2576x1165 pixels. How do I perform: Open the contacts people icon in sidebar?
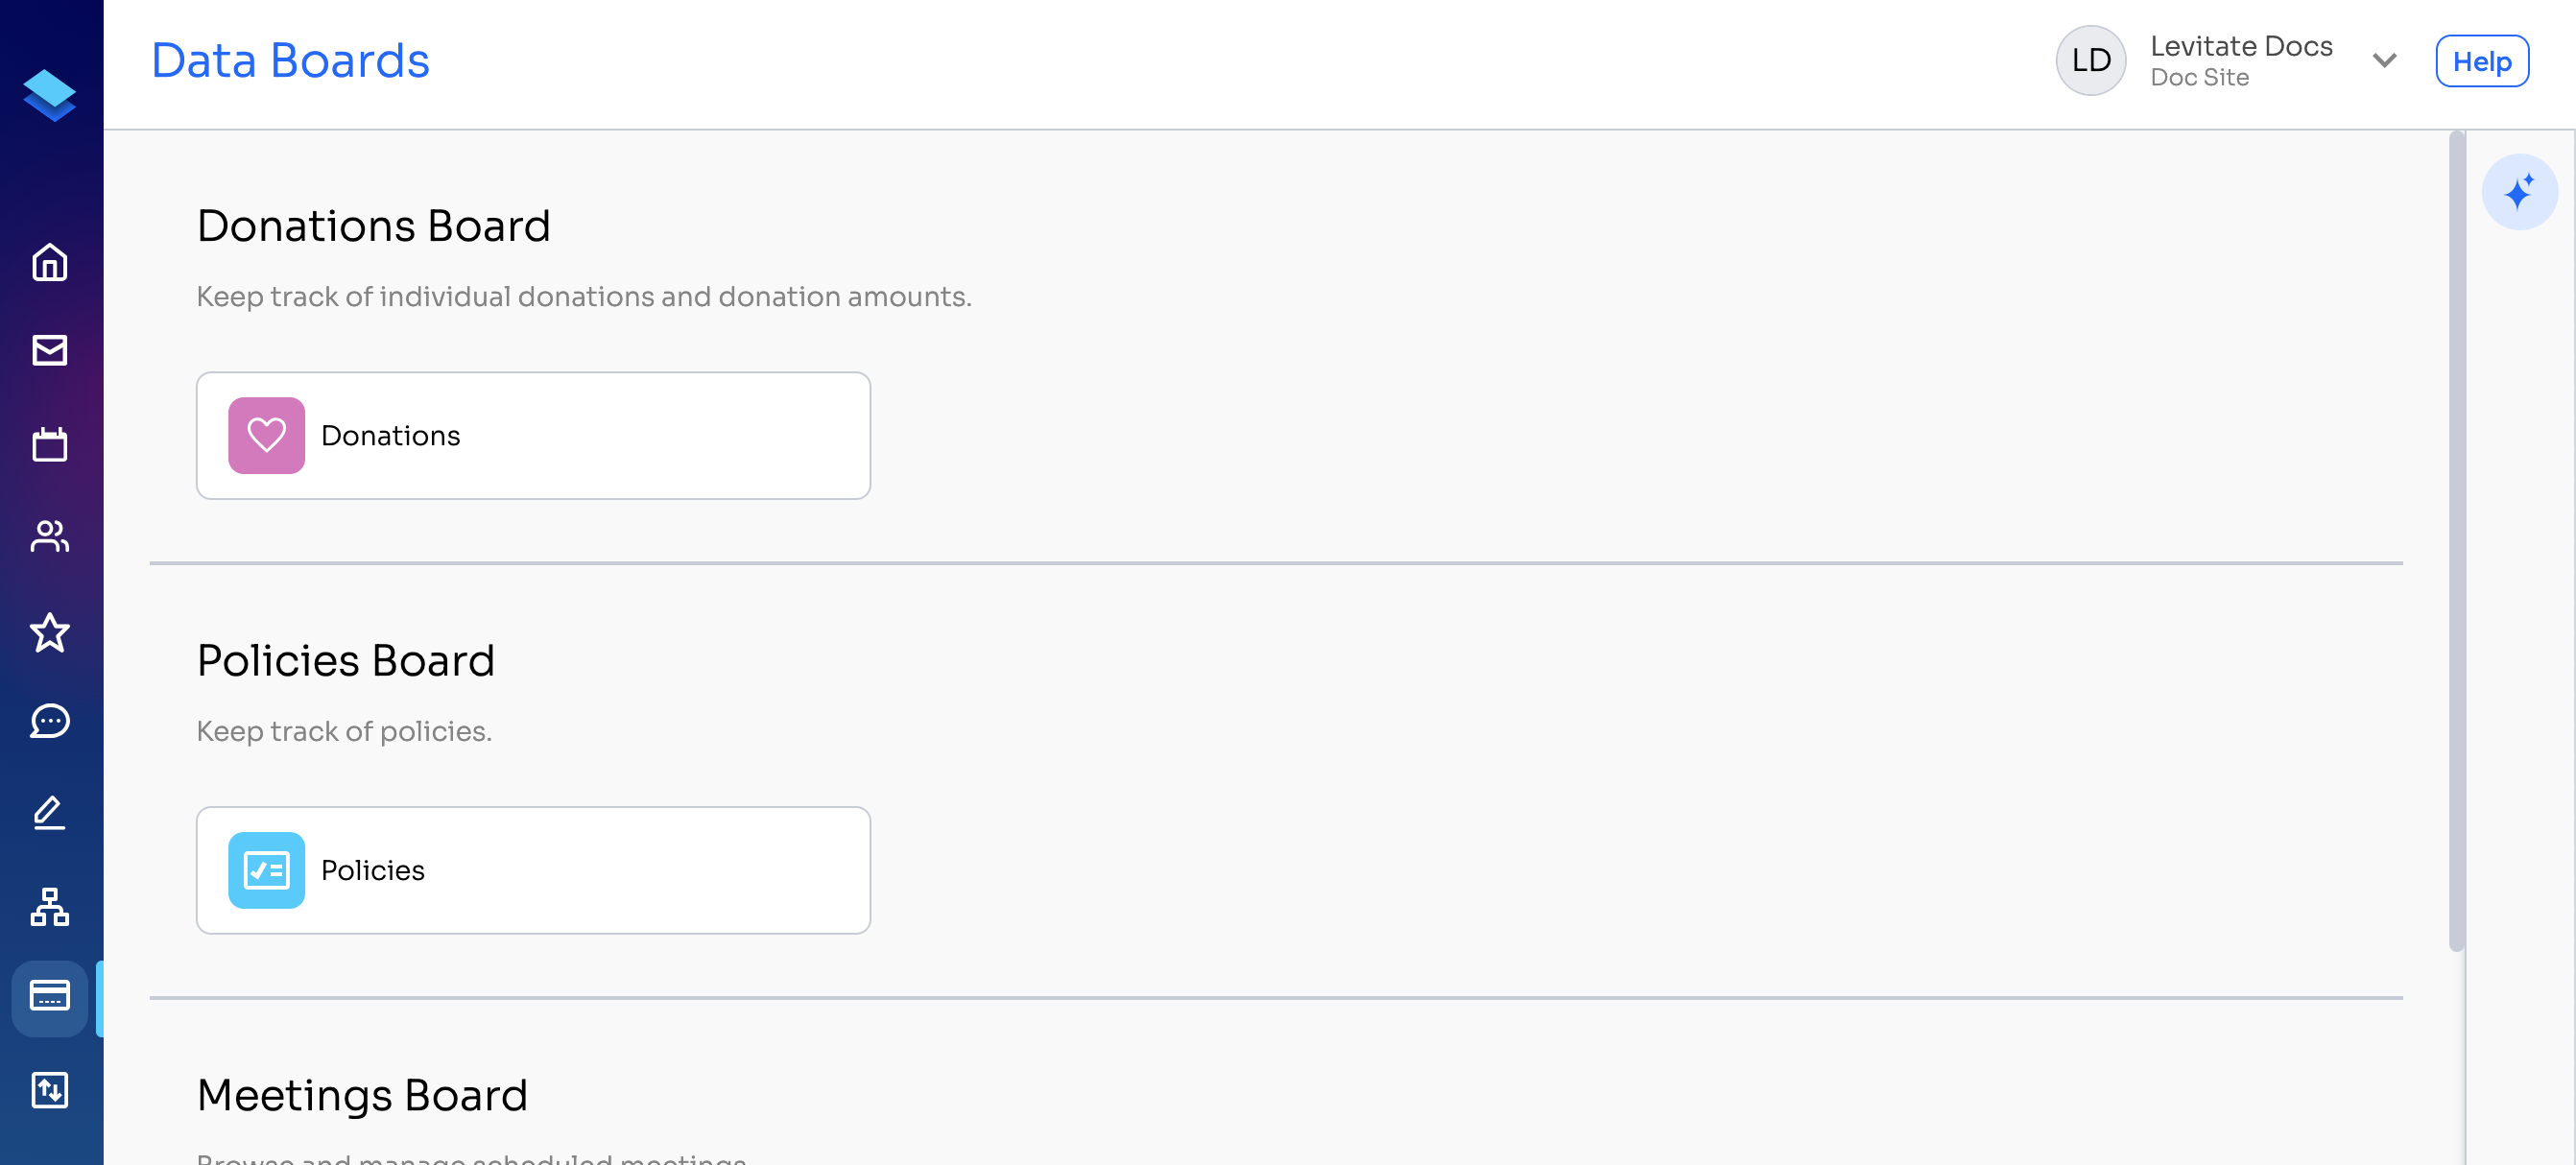click(49, 536)
